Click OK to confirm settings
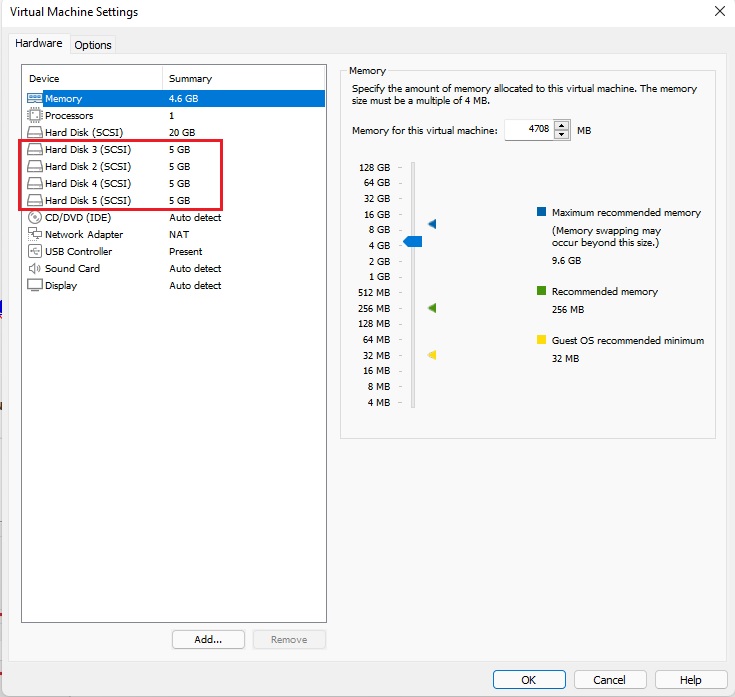The image size is (735, 697). [529, 680]
